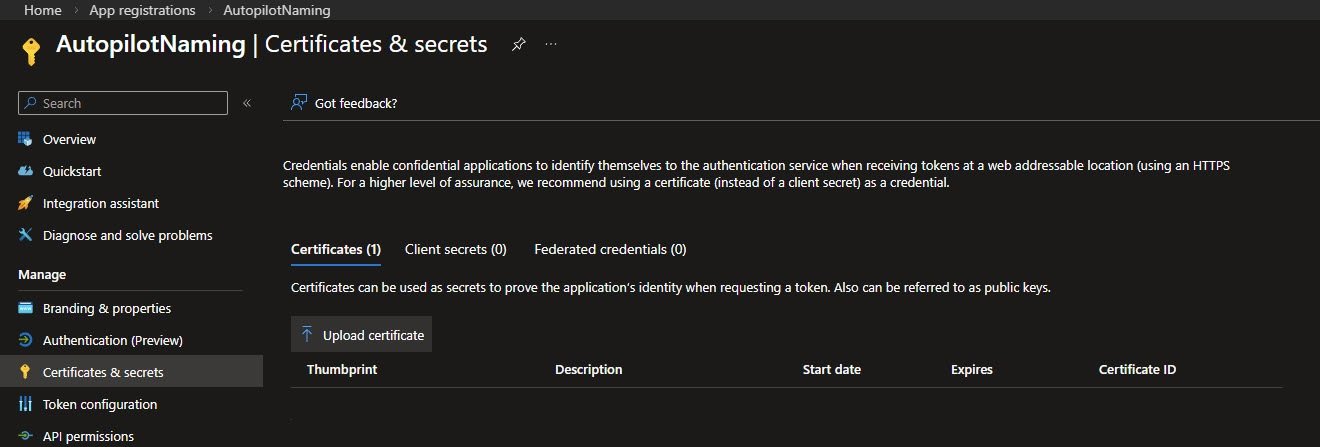This screenshot has height=447, width=1320.
Task: Switch to the Client secrets tab
Action: (x=455, y=249)
